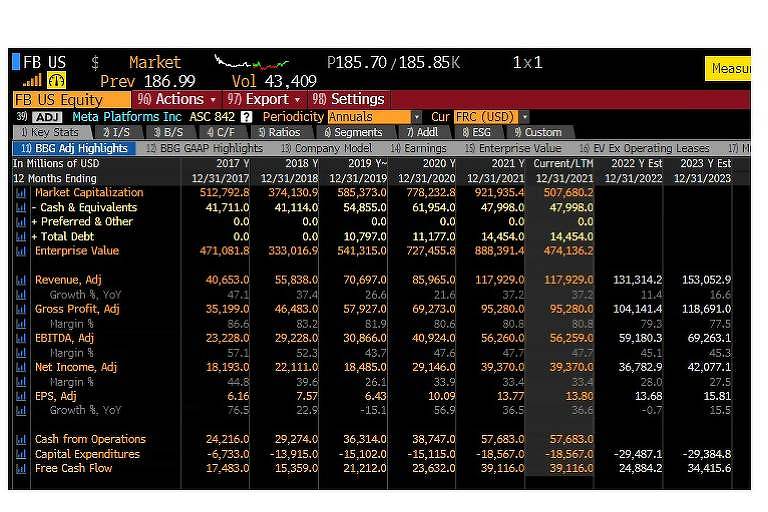Viewport: 768px width, 512px height.
Task: Click the Current/LTM column header
Action: point(563,163)
